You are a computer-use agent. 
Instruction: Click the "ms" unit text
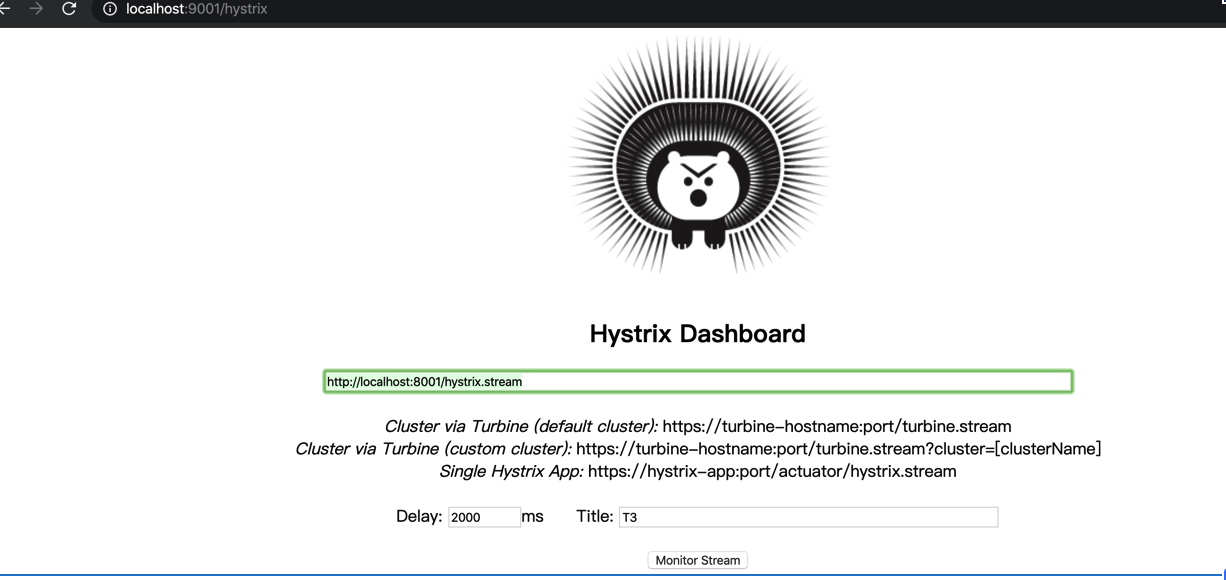click(533, 516)
